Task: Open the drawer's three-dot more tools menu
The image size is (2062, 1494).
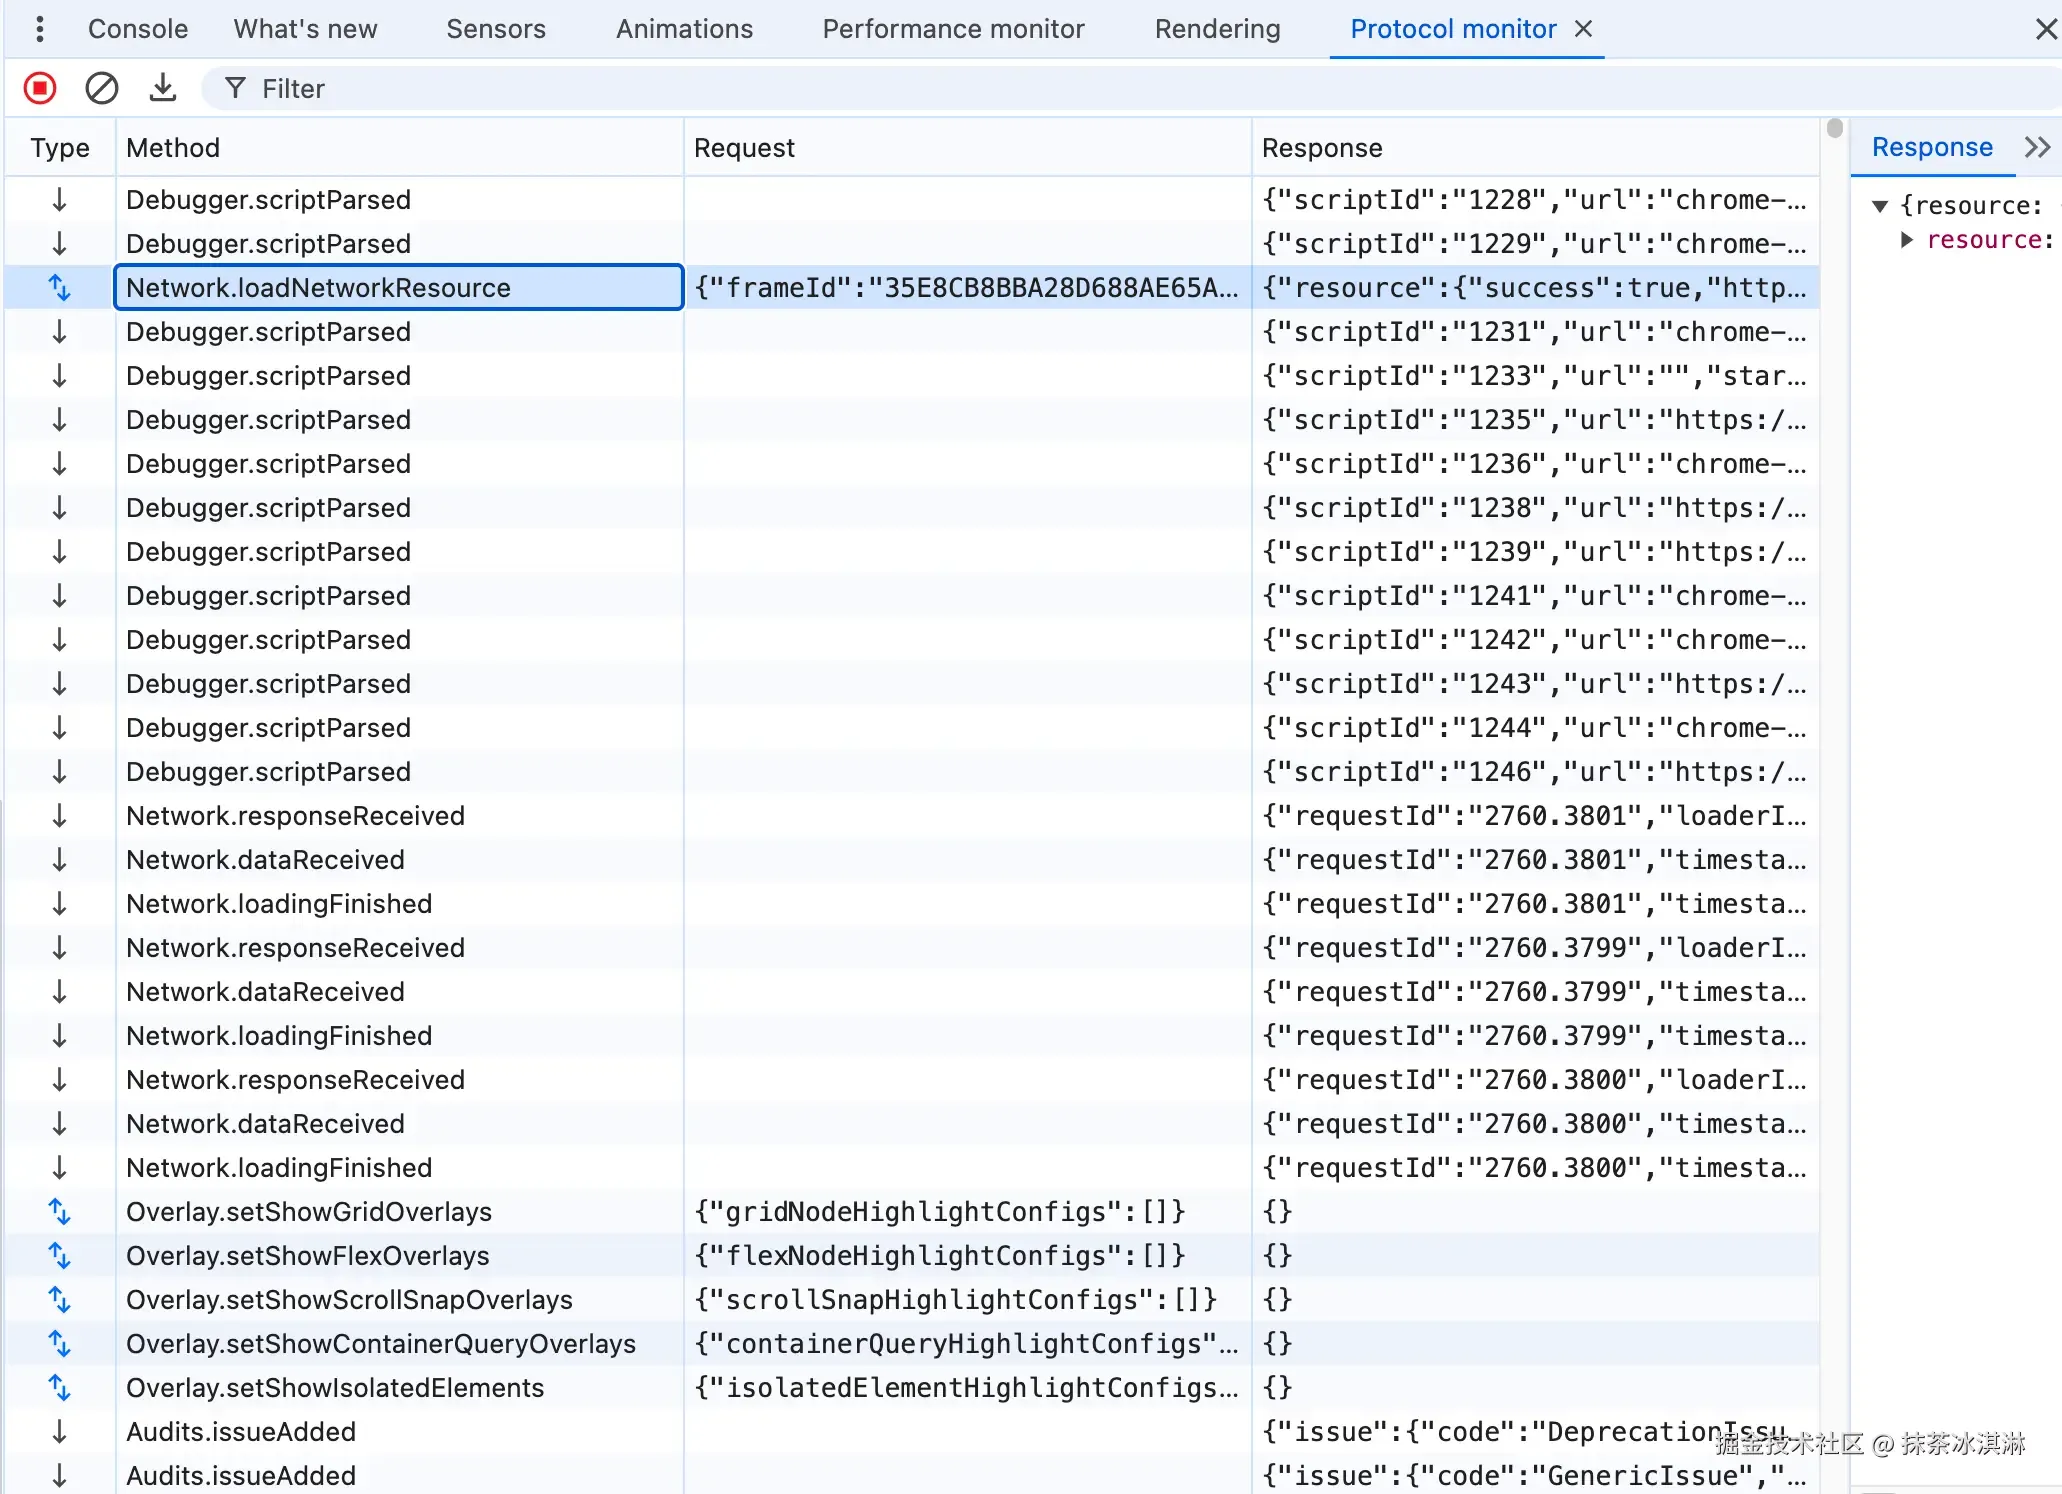Action: pos(40,29)
